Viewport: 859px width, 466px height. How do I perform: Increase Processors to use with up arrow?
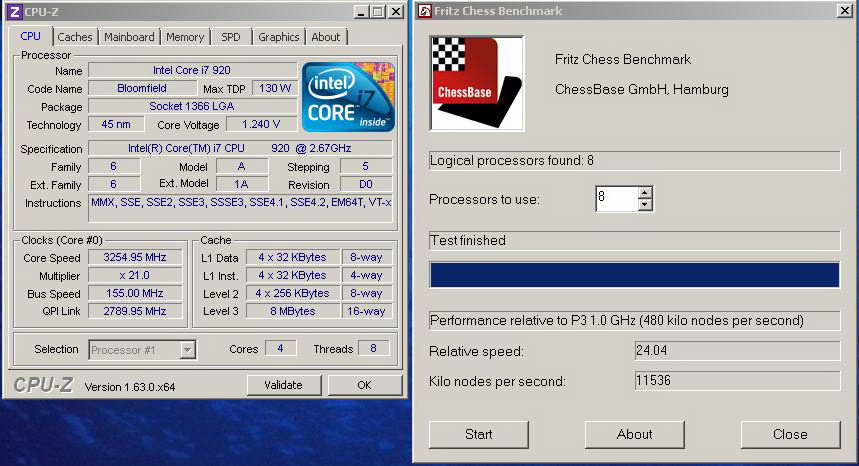[x=645, y=193]
